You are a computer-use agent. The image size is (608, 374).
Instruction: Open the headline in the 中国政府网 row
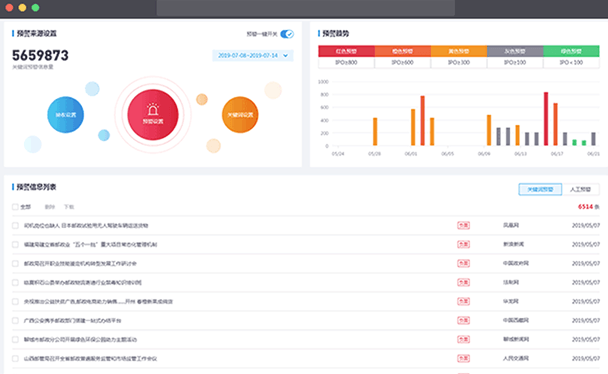click(x=80, y=264)
